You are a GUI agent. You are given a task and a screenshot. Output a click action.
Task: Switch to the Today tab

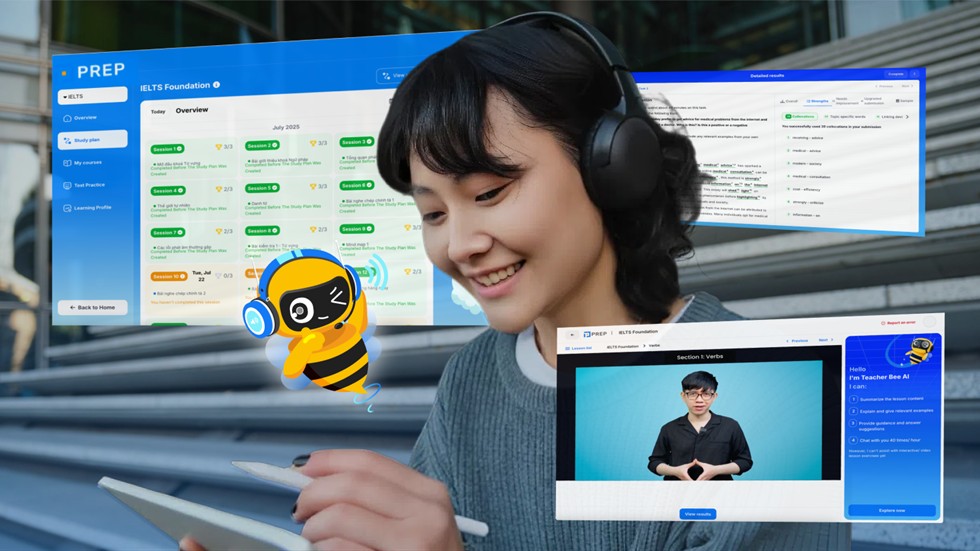158,111
